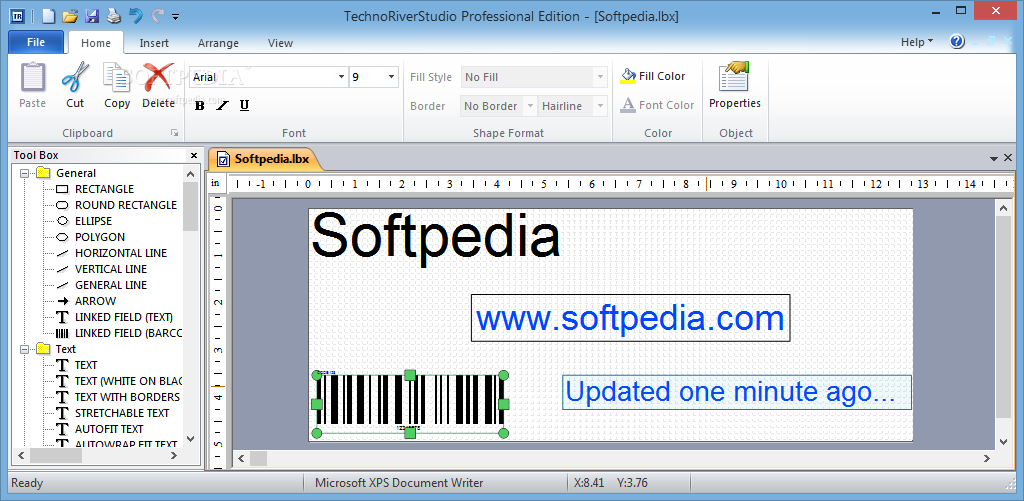Click the Open folder icon in quick access toolbar
The image size is (1024, 501).
[70, 16]
